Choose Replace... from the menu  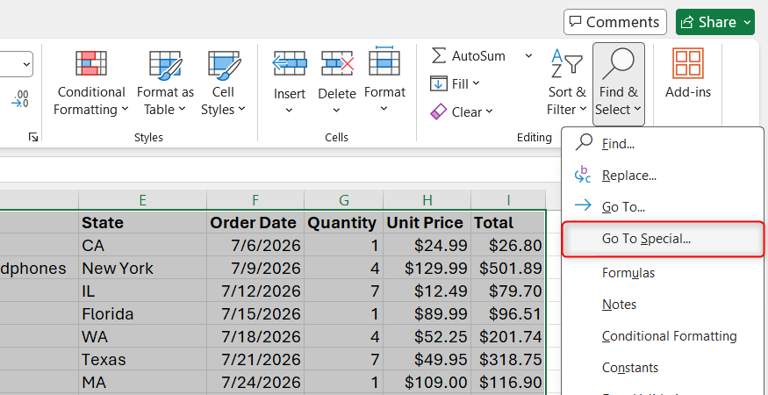(x=663, y=175)
